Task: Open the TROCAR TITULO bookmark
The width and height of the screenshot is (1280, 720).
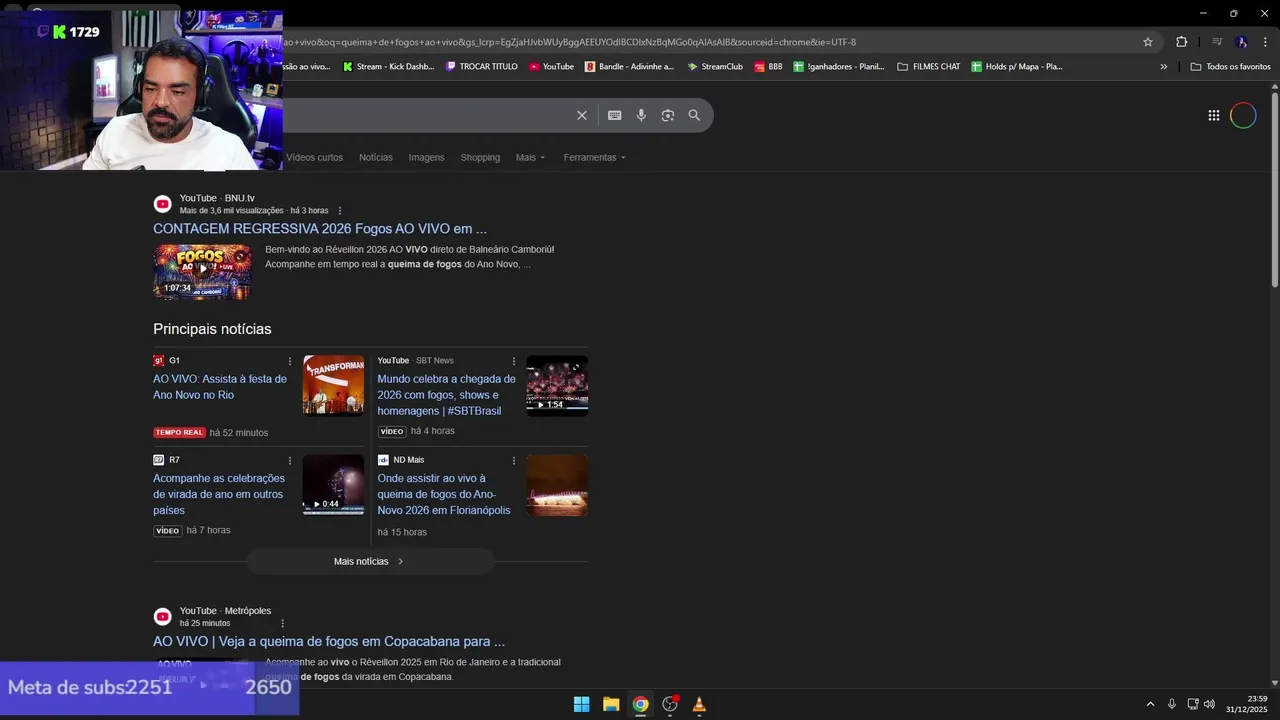Action: pyautogui.click(x=482, y=67)
